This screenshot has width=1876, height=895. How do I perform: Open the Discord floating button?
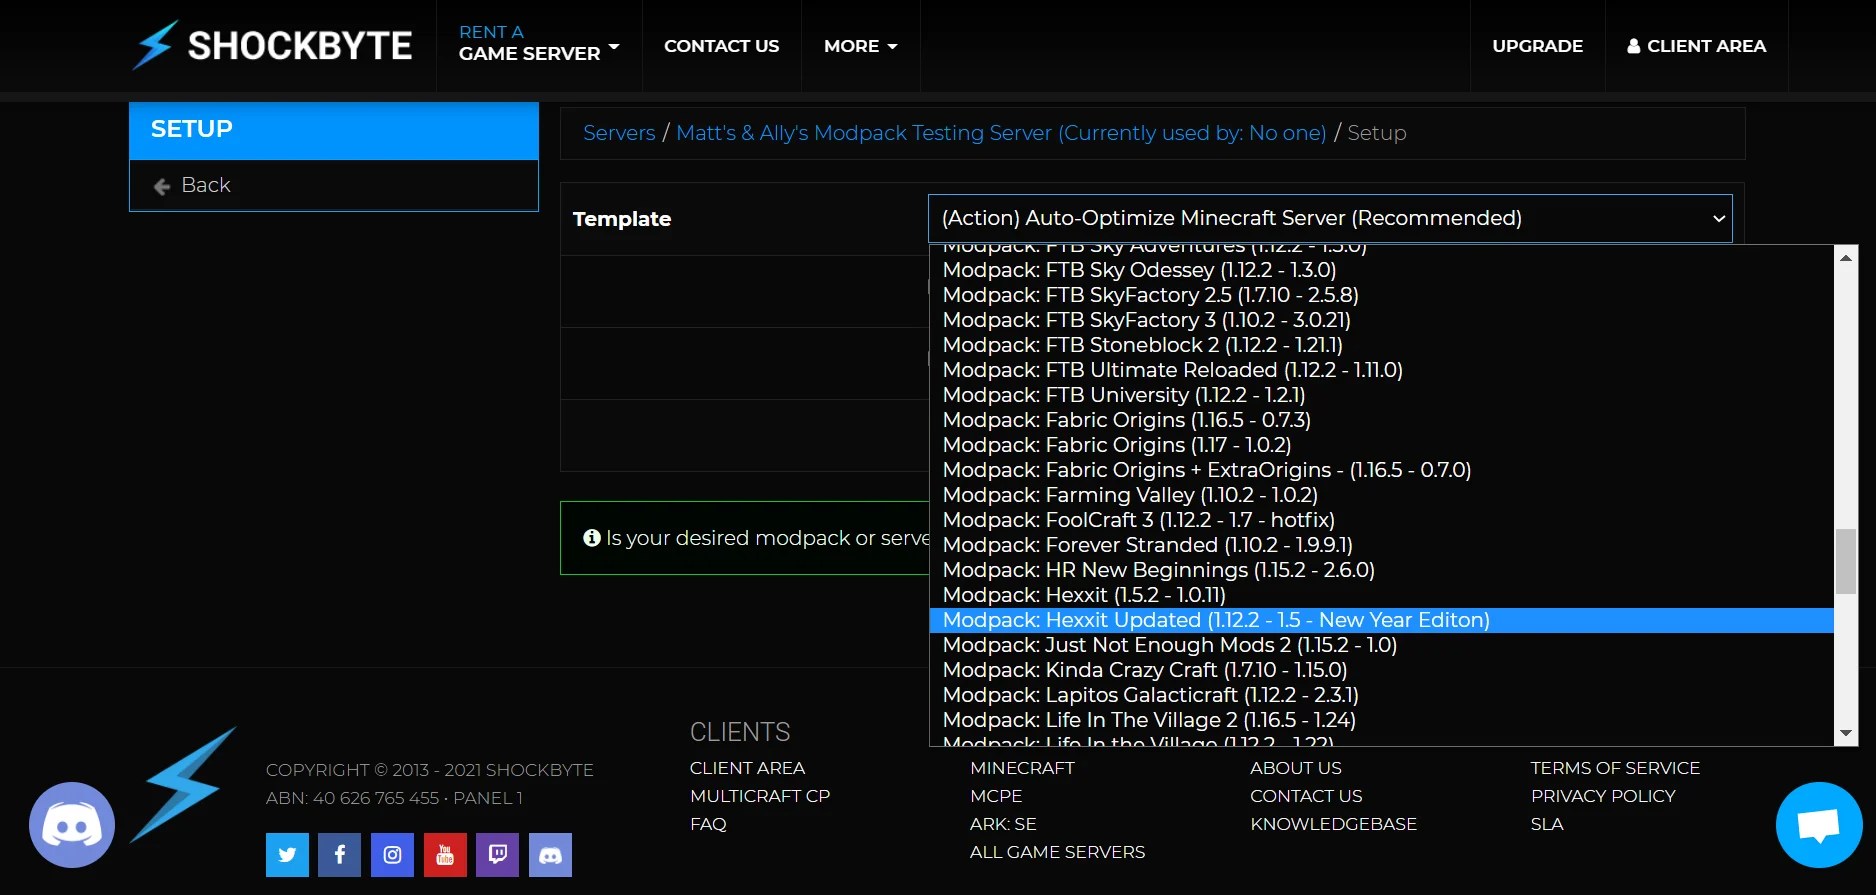(72, 825)
